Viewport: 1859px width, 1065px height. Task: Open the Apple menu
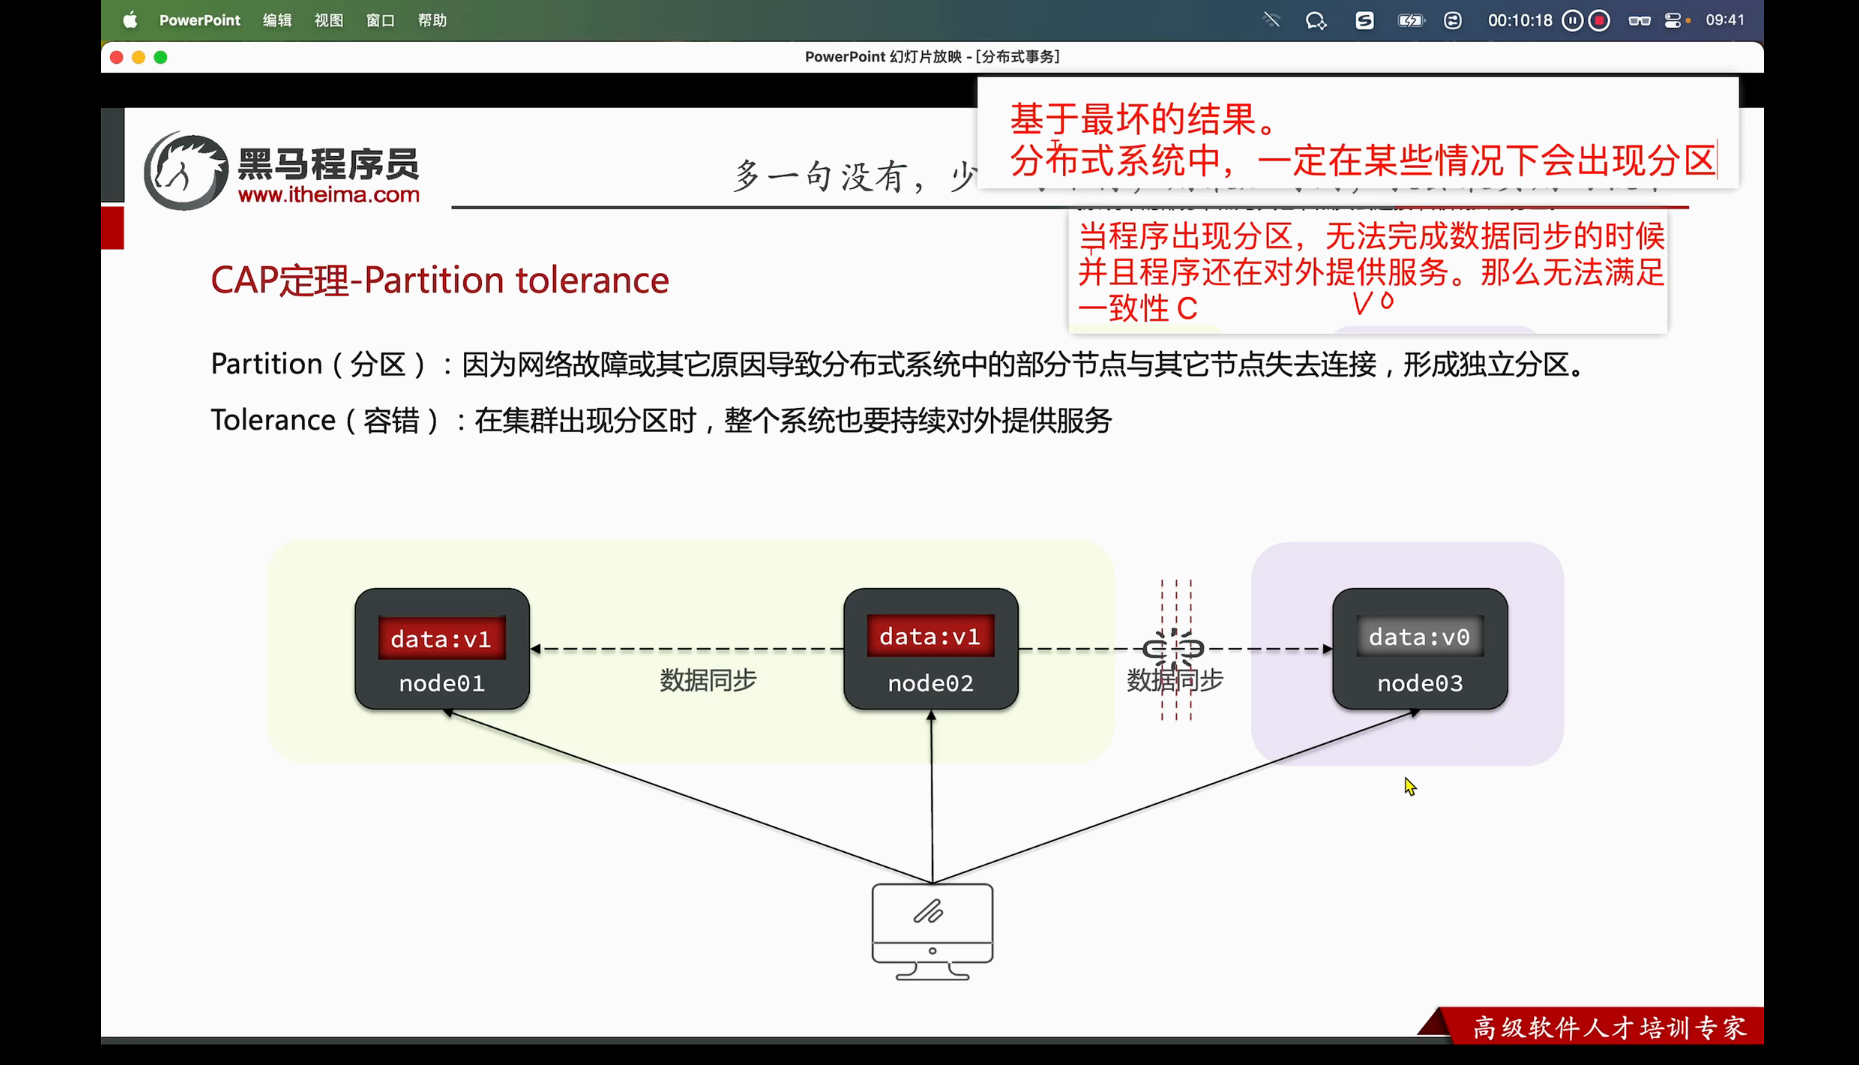click(x=130, y=20)
